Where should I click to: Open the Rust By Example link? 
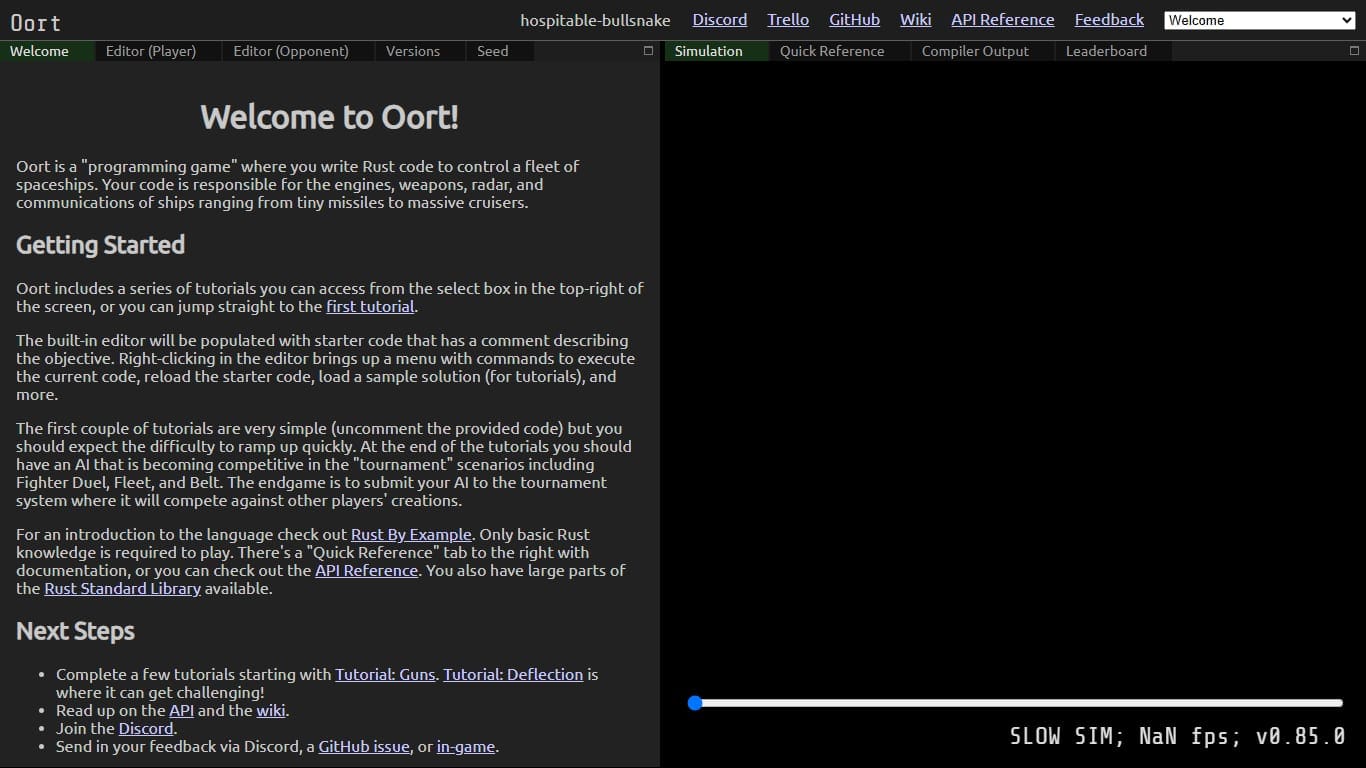point(411,535)
